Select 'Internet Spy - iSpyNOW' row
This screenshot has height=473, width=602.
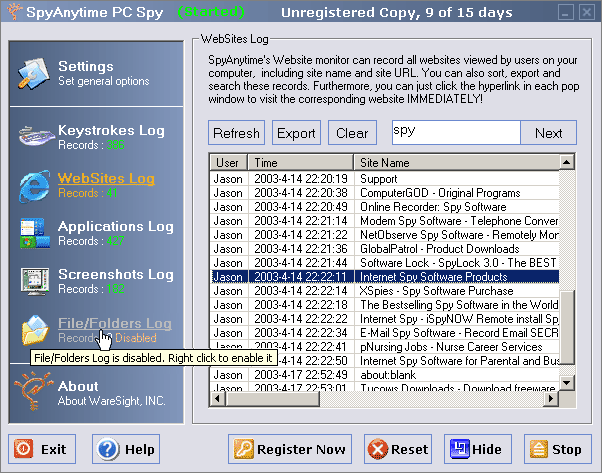coord(384,319)
